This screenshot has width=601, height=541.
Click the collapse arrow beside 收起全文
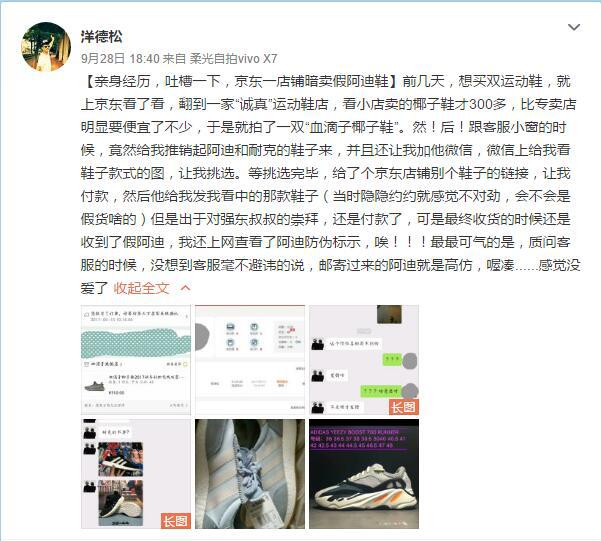[186, 288]
